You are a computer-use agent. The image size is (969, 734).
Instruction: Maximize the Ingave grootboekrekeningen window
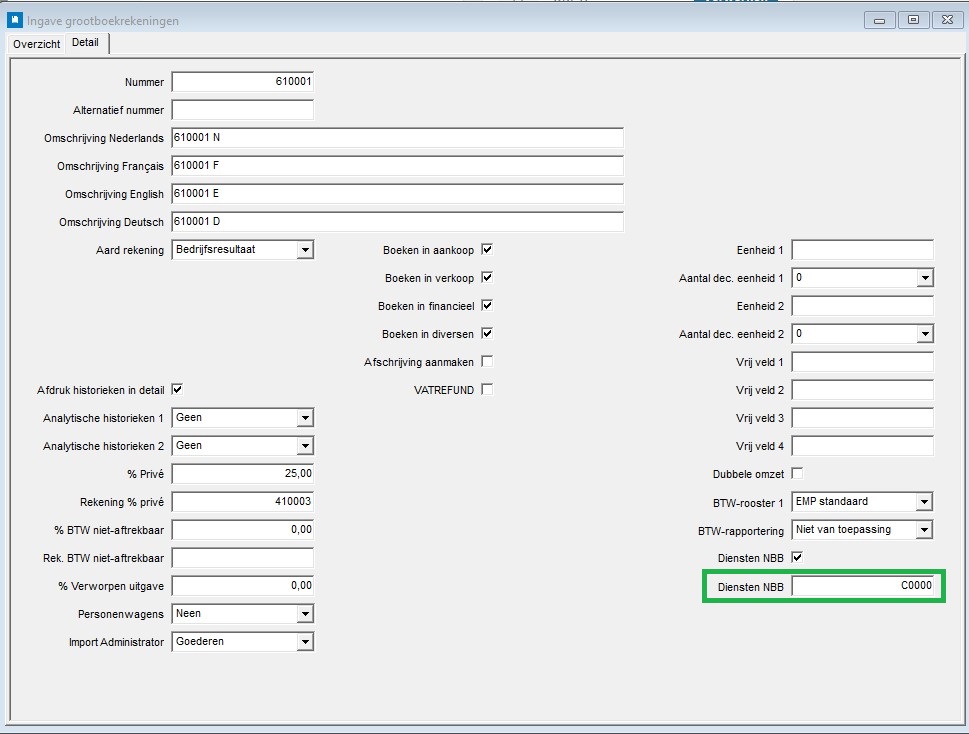pyautogui.click(x=913, y=20)
